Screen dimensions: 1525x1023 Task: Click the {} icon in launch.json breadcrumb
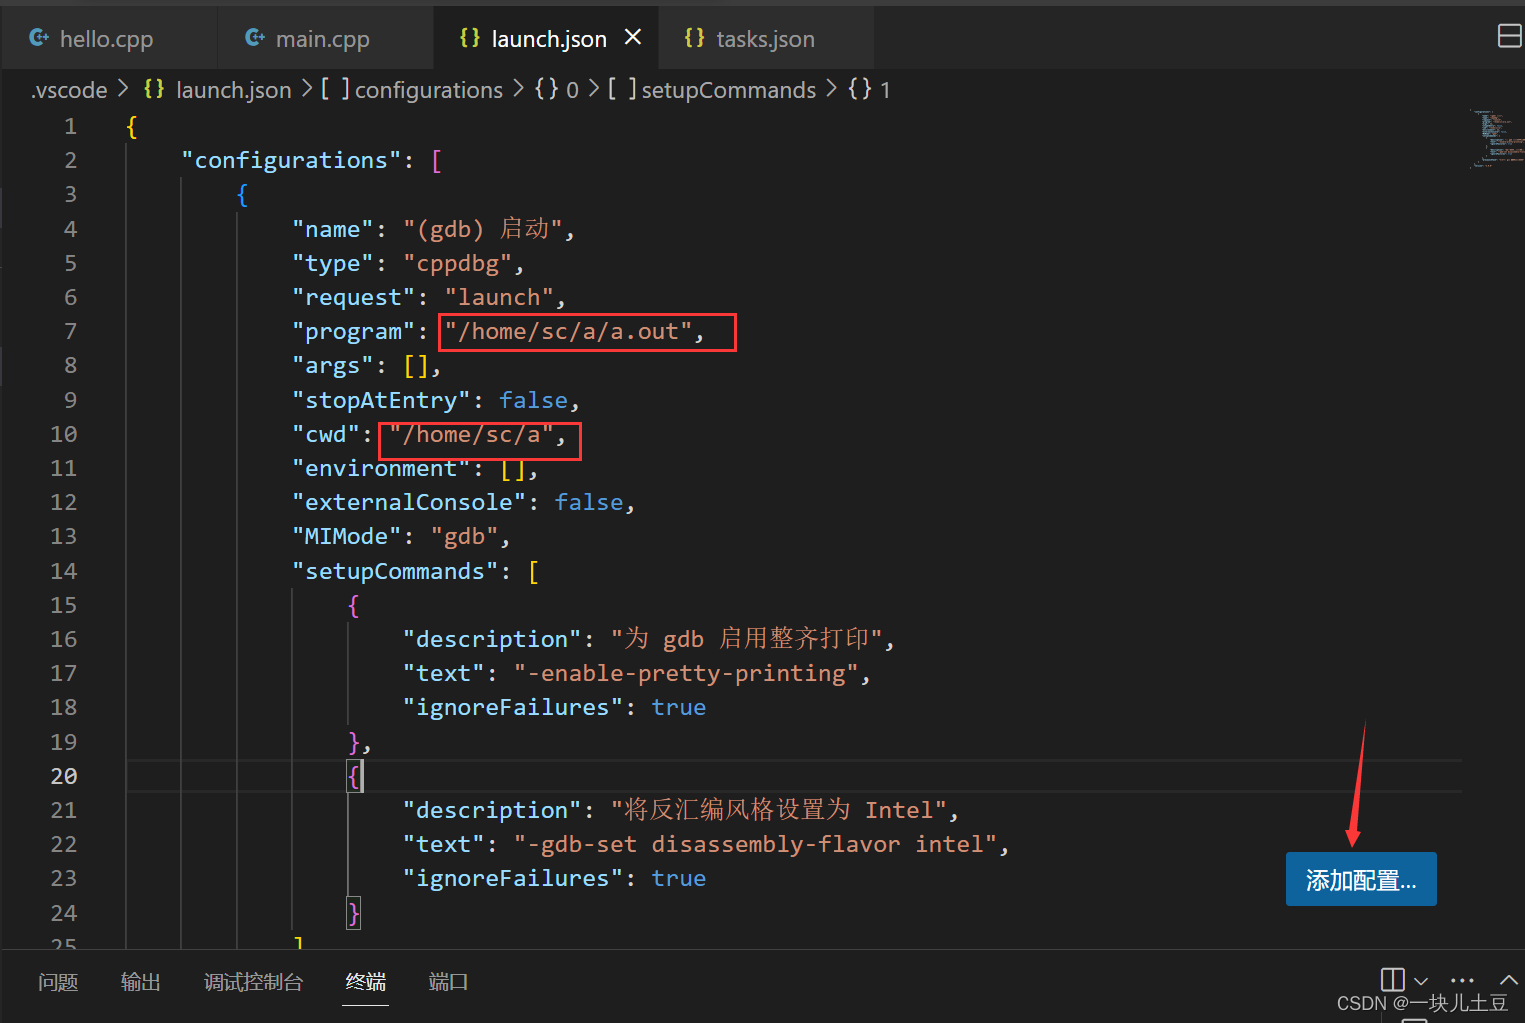tap(153, 89)
